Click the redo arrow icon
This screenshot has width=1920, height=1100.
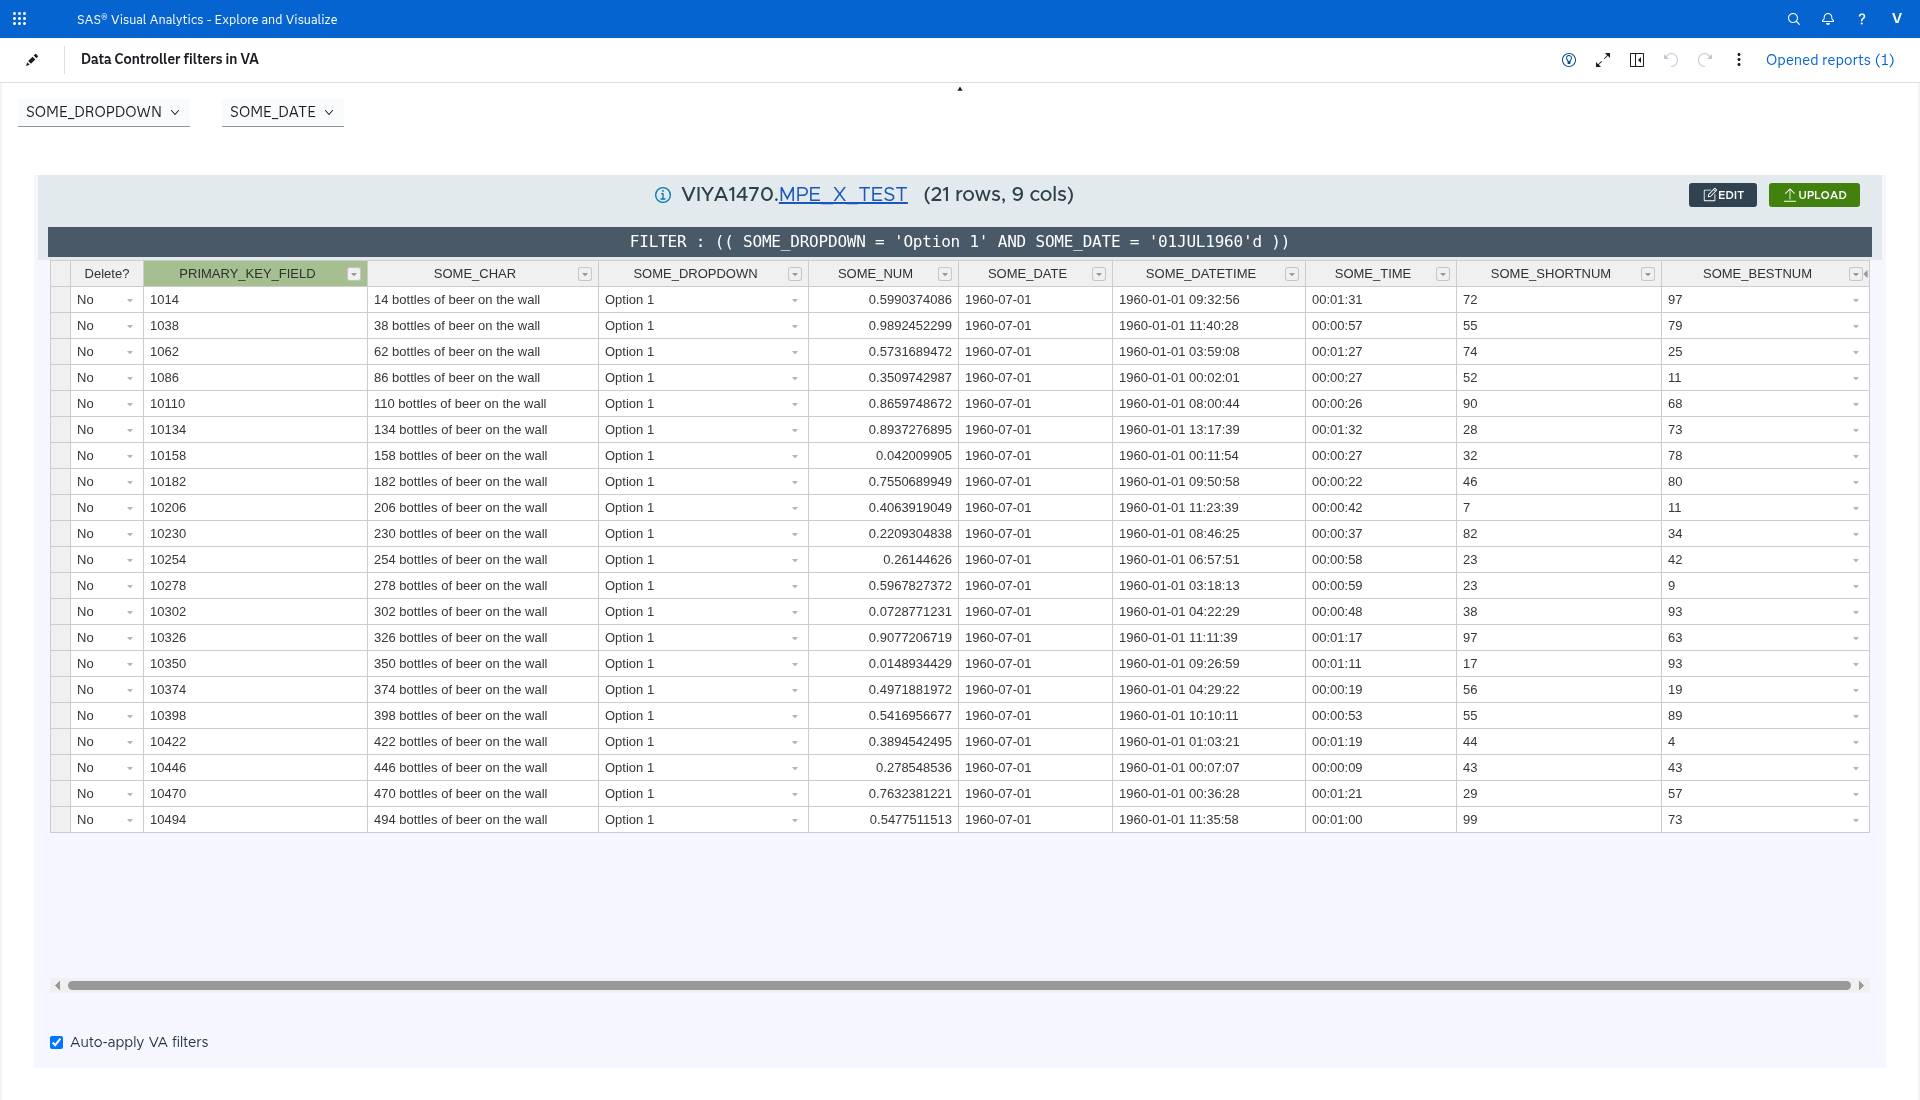tap(1705, 60)
